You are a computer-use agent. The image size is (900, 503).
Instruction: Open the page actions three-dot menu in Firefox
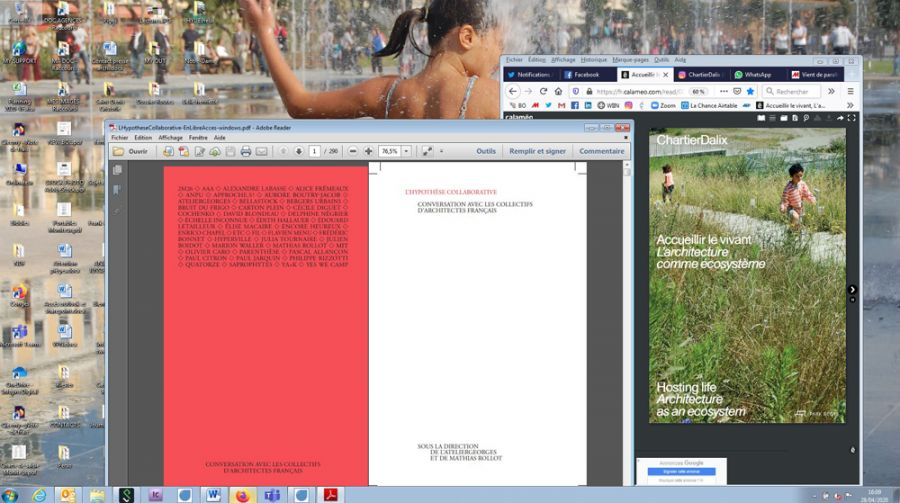[723, 91]
